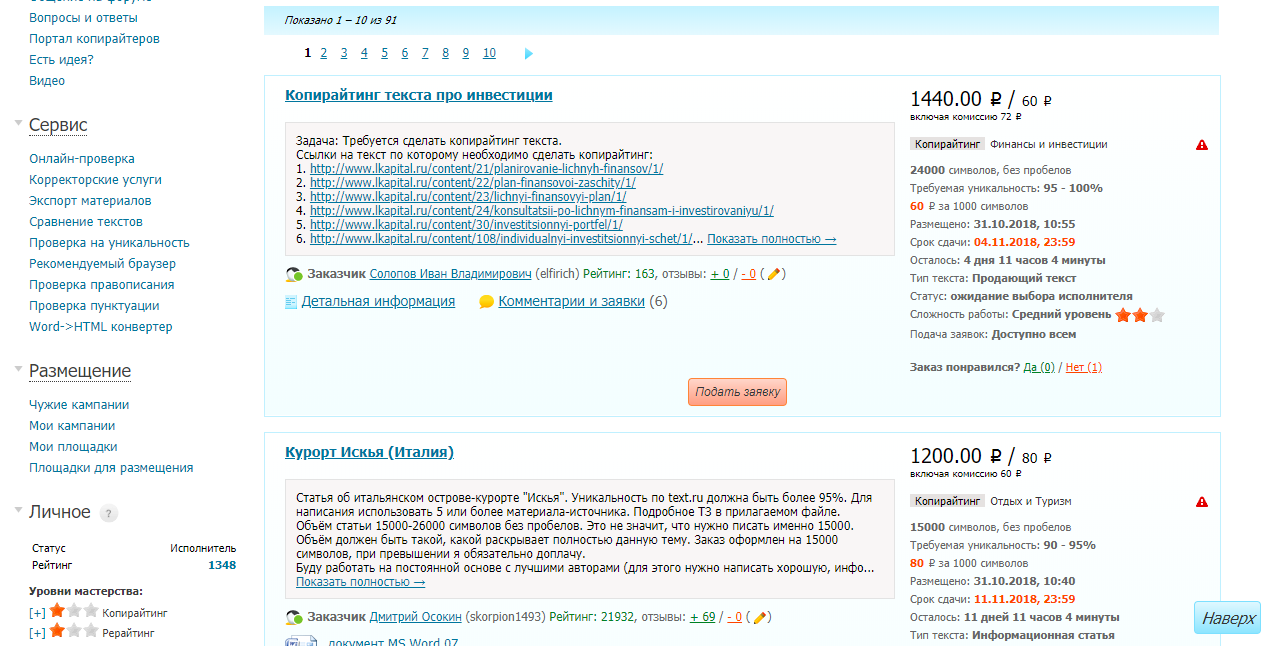This screenshot has width=1268, height=646.
Task: Expand the Рерайтинг mastery level [+]
Action: pos(37,633)
